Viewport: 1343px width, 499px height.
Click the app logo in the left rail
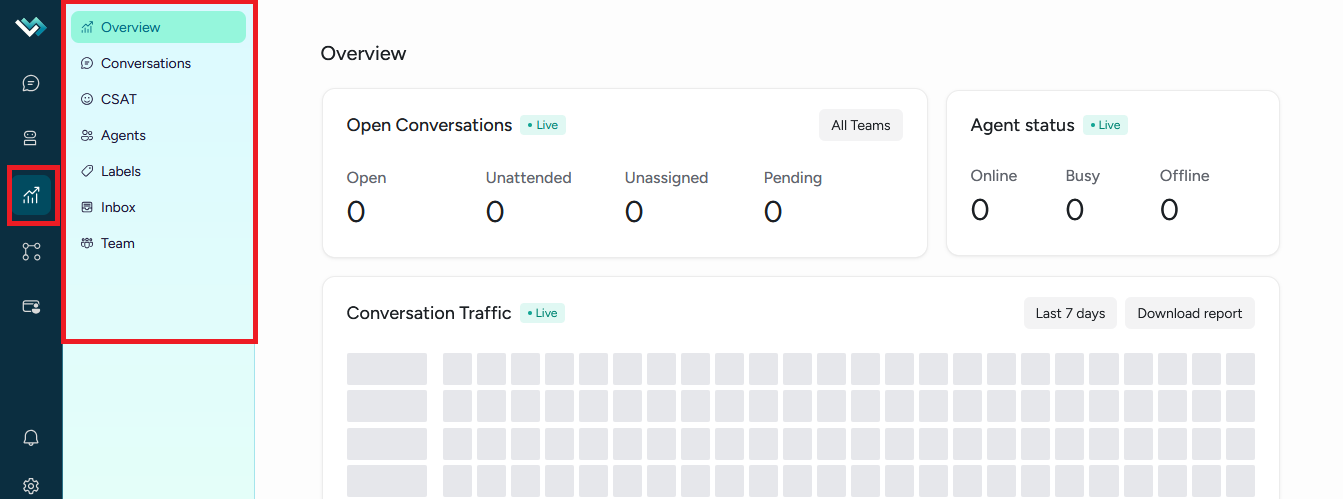pos(31,27)
